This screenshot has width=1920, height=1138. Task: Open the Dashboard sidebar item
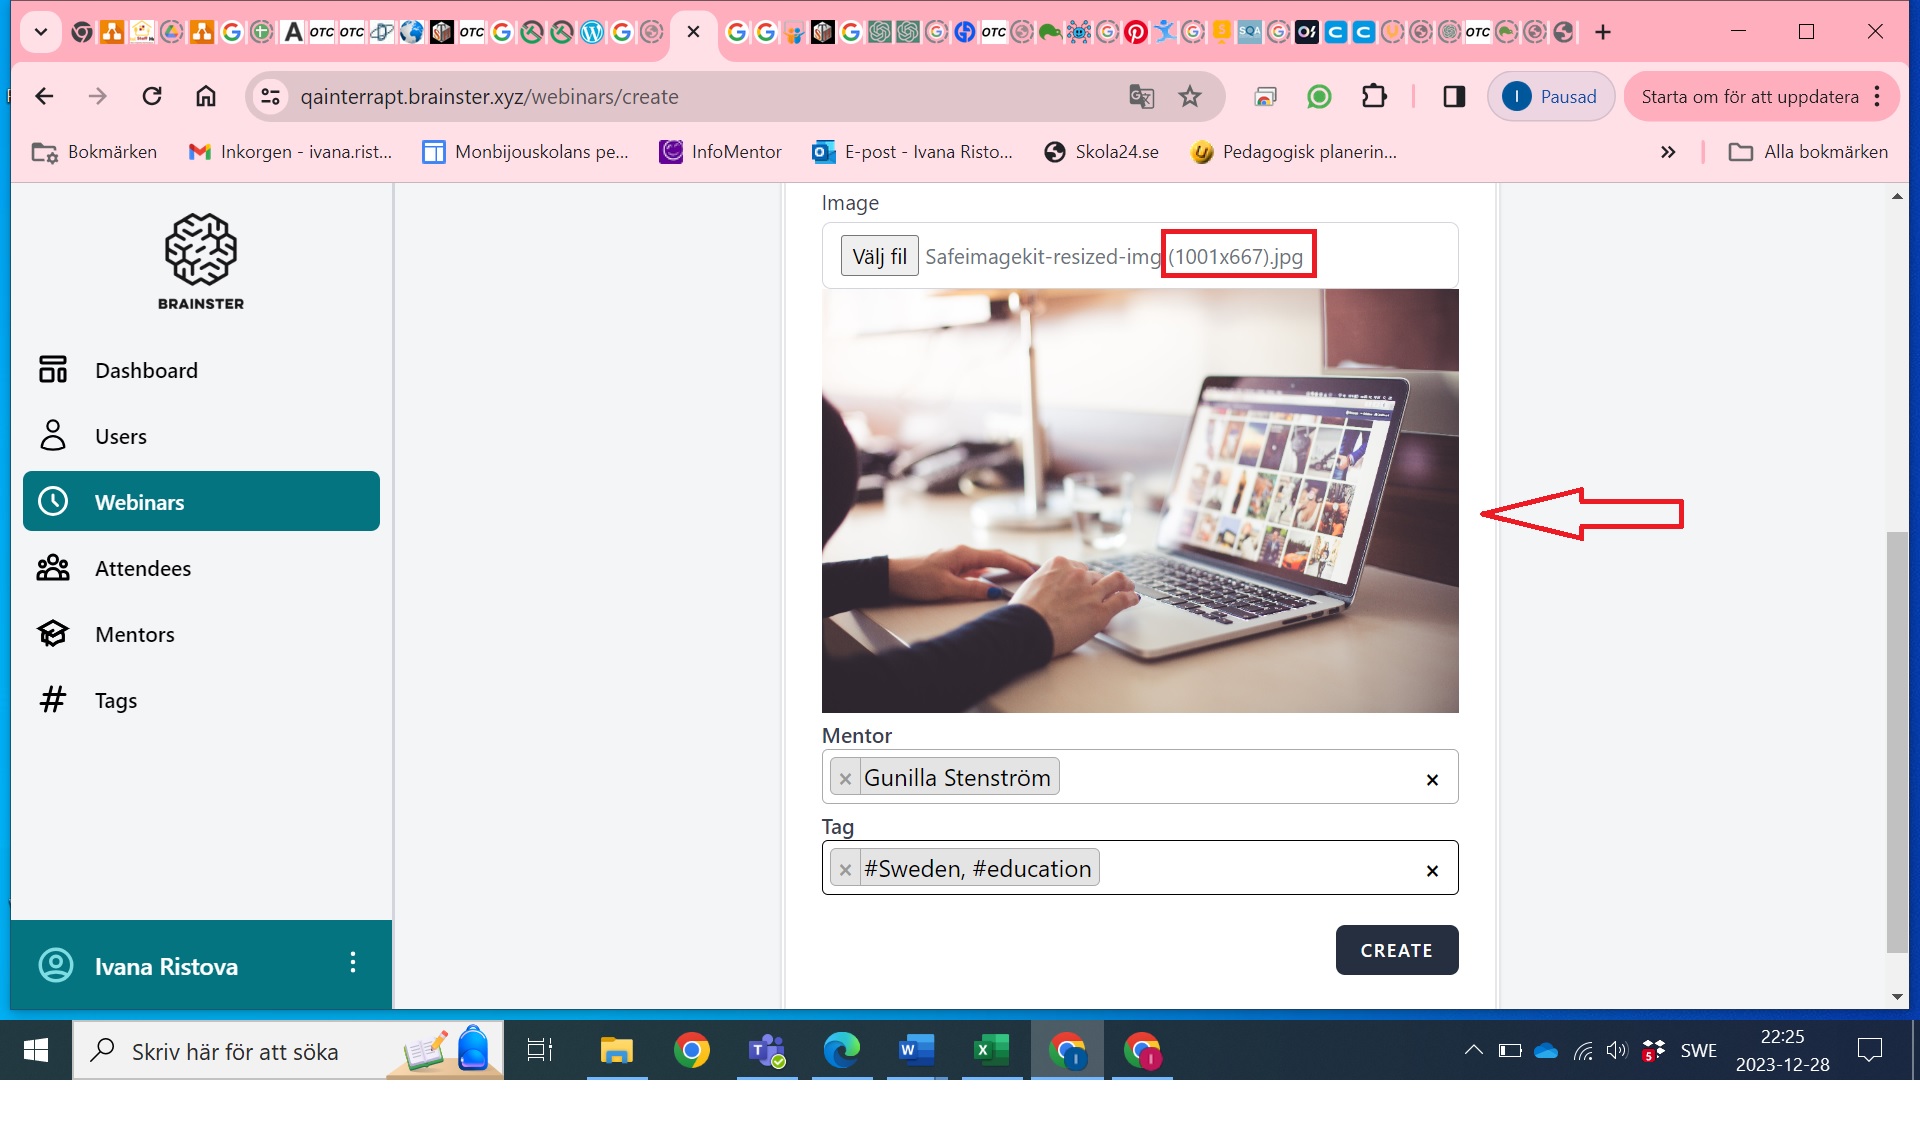pos(146,370)
